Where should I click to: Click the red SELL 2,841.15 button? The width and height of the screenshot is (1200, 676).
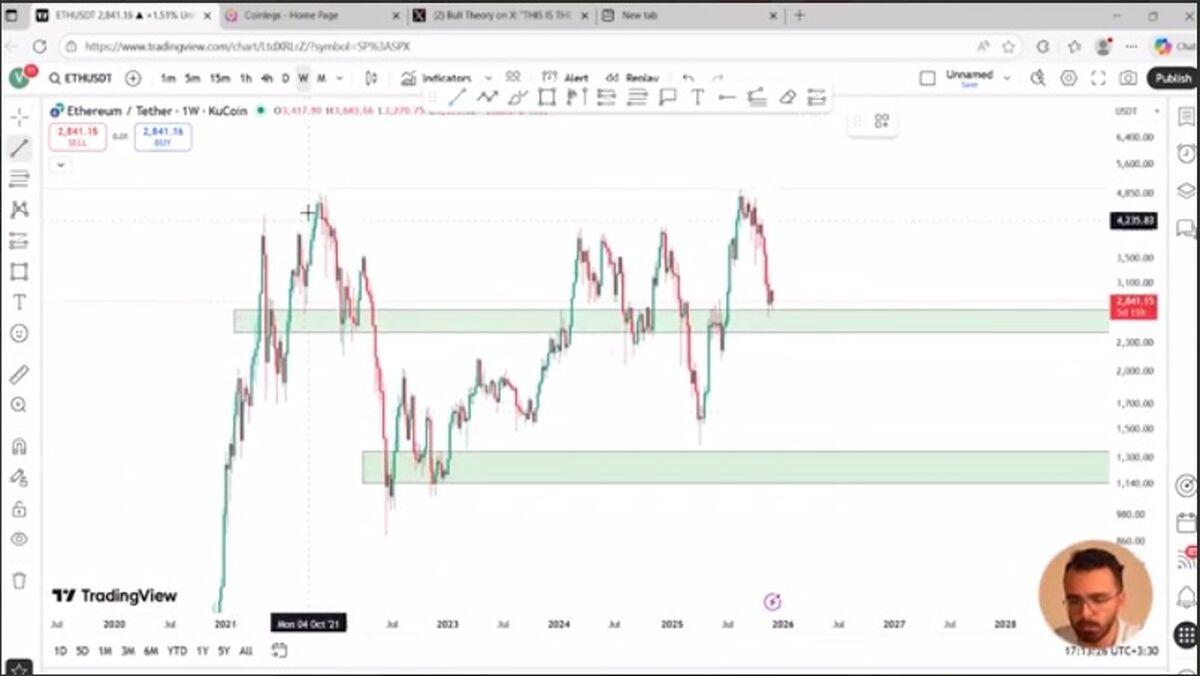click(77, 136)
